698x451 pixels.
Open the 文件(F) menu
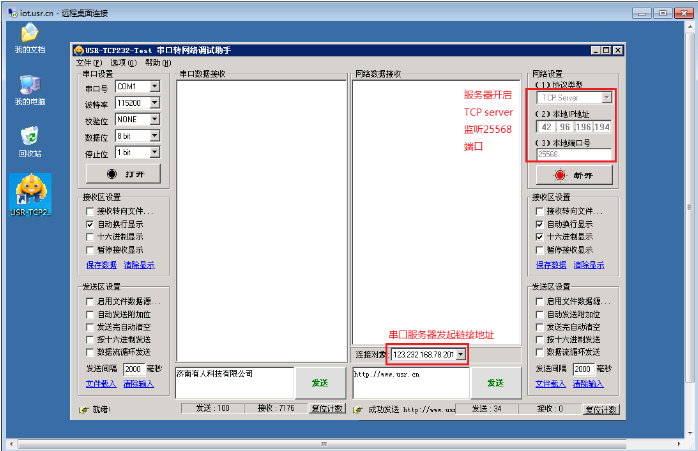pos(83,62)
